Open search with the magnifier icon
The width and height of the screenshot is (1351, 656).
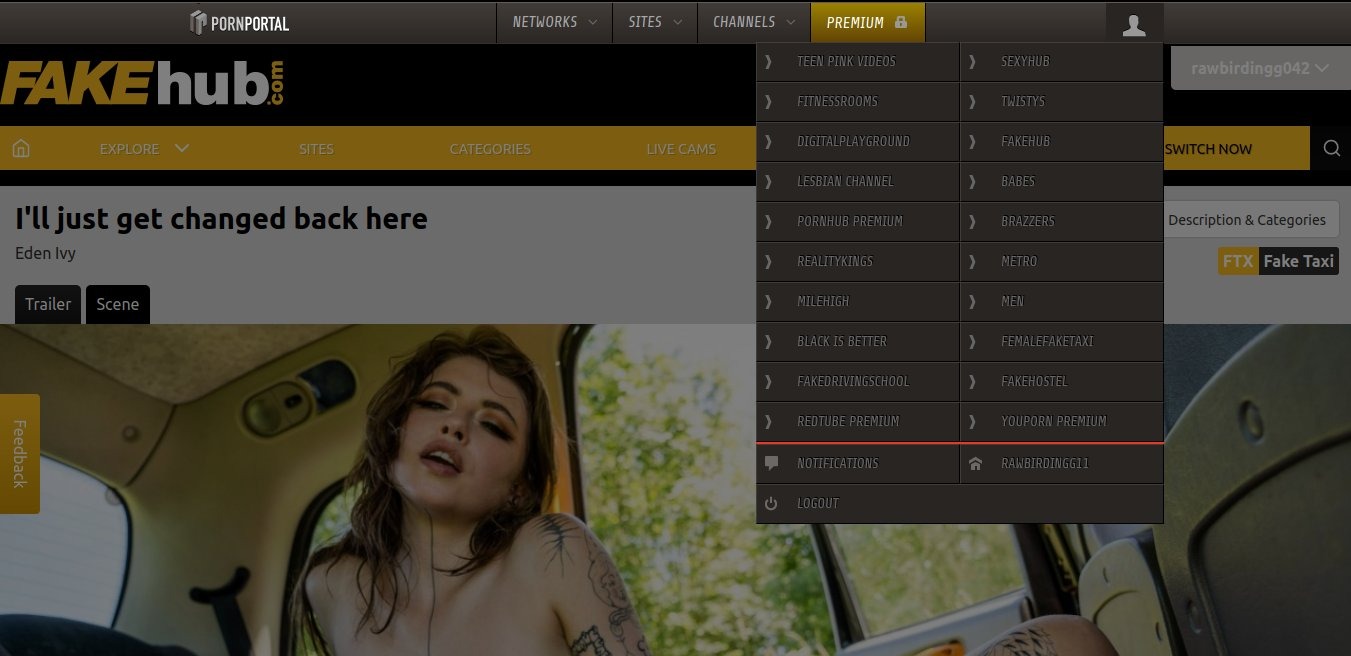(1331, 148)
